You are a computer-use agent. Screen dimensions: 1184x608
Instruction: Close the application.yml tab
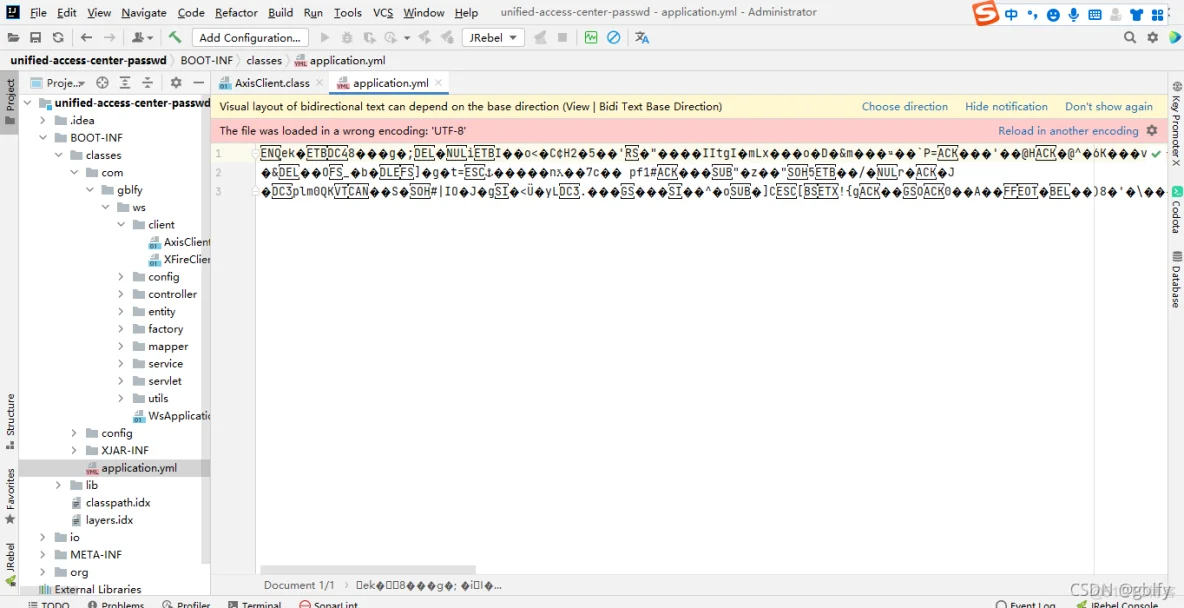[438, 82]
